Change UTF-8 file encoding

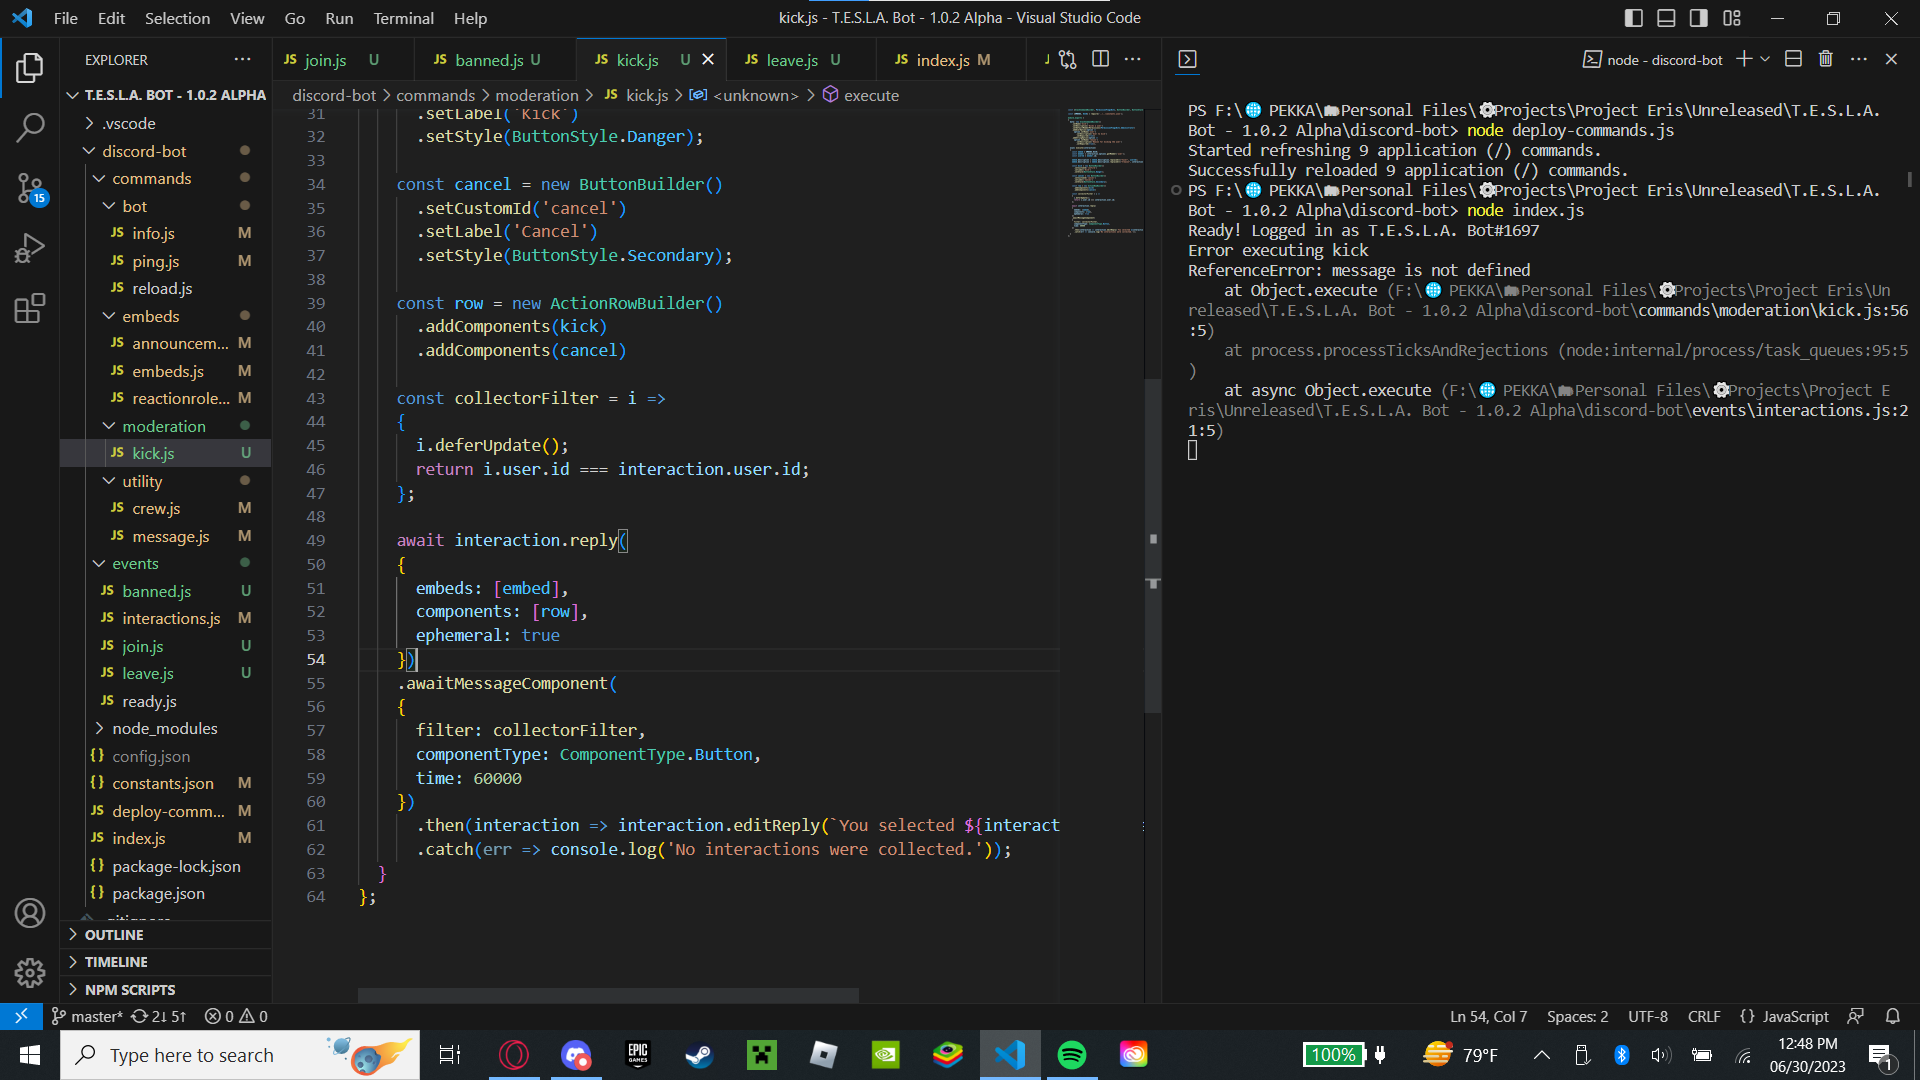click(x=1648, y=1016)
